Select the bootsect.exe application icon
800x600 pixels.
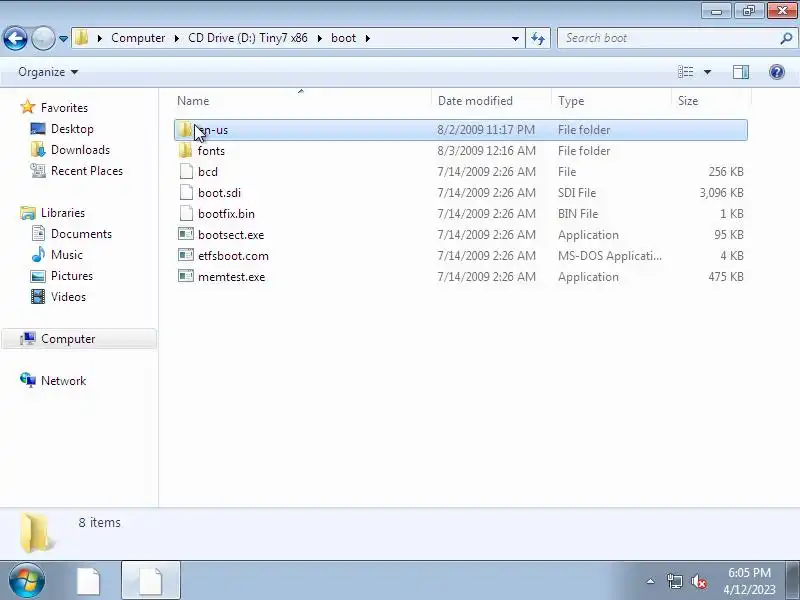pyautogui.click(x=186, y=234)
